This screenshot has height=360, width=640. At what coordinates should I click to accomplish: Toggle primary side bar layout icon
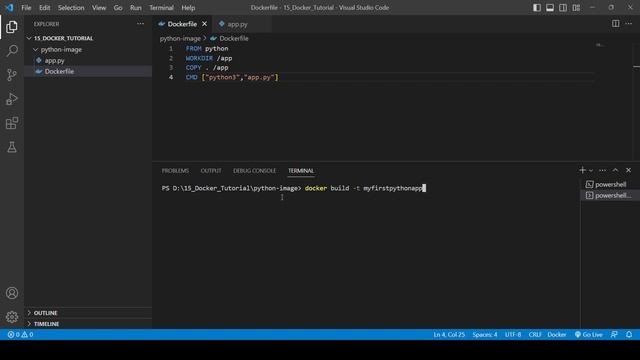coord(537,7)
